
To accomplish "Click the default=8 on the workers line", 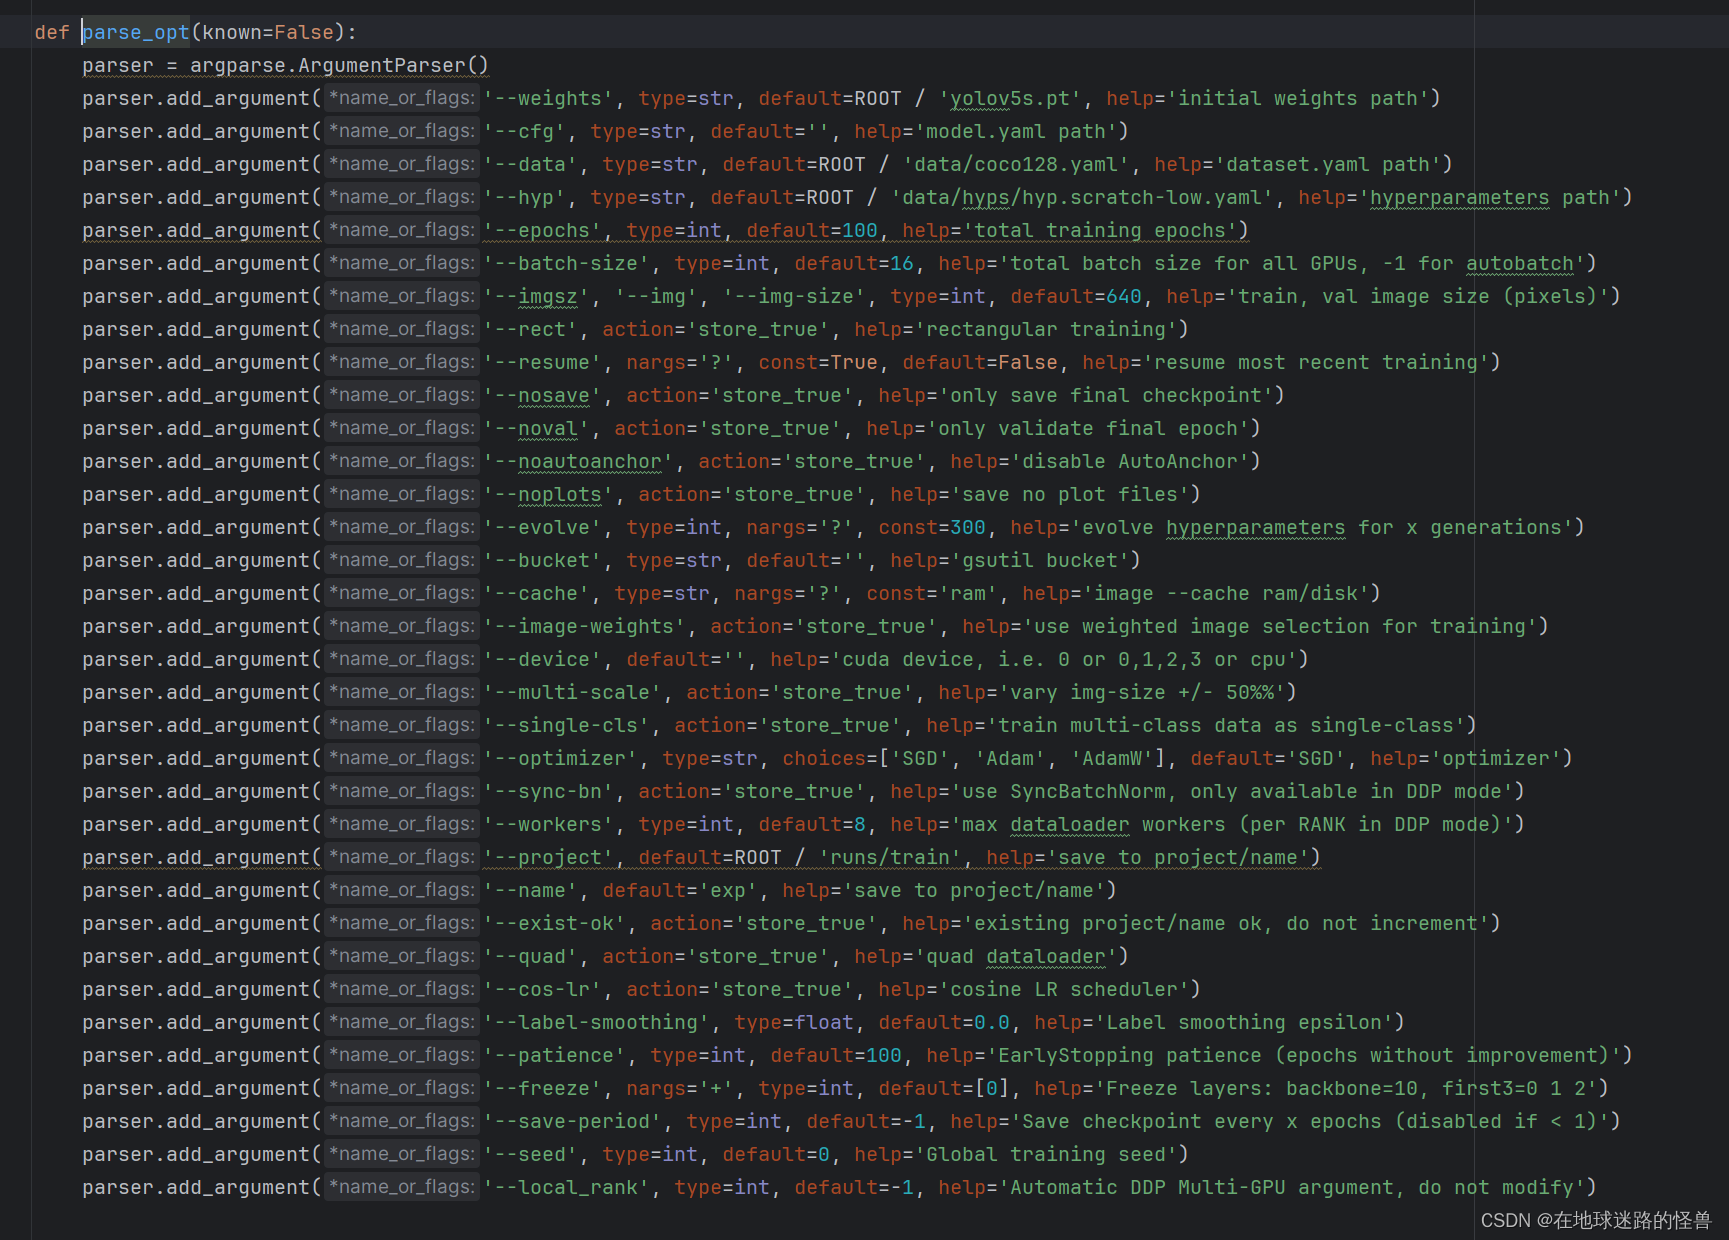I will pos(812,824).
